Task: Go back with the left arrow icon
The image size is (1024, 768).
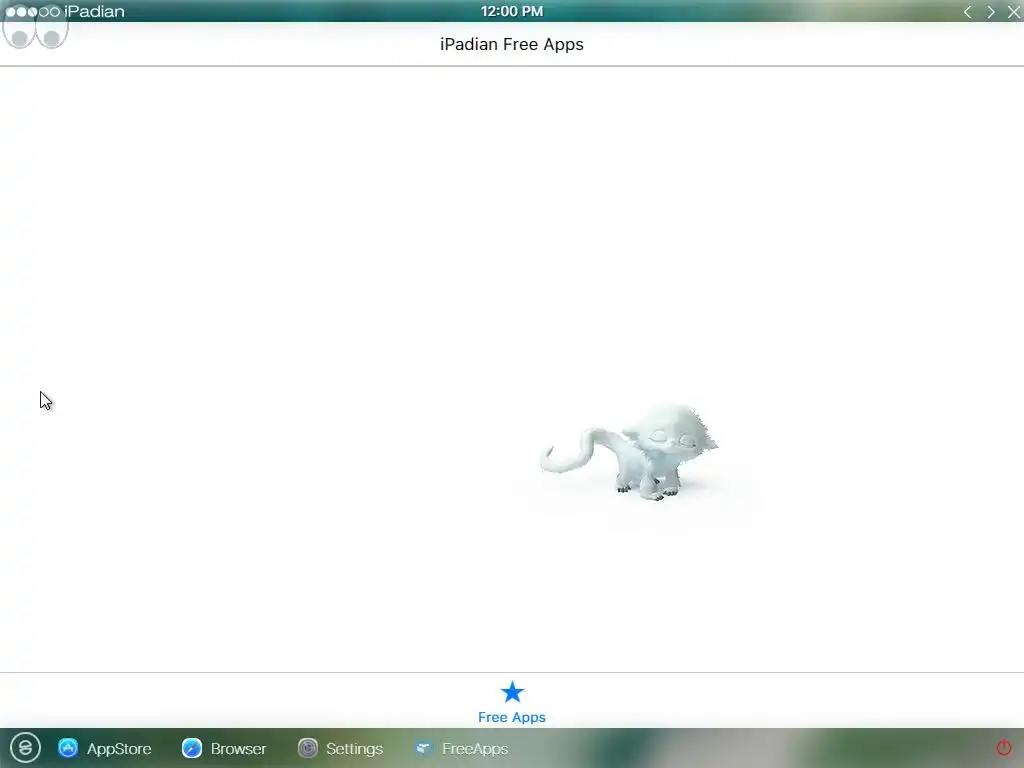Action: pyautogui.click(x=968, y=12)
